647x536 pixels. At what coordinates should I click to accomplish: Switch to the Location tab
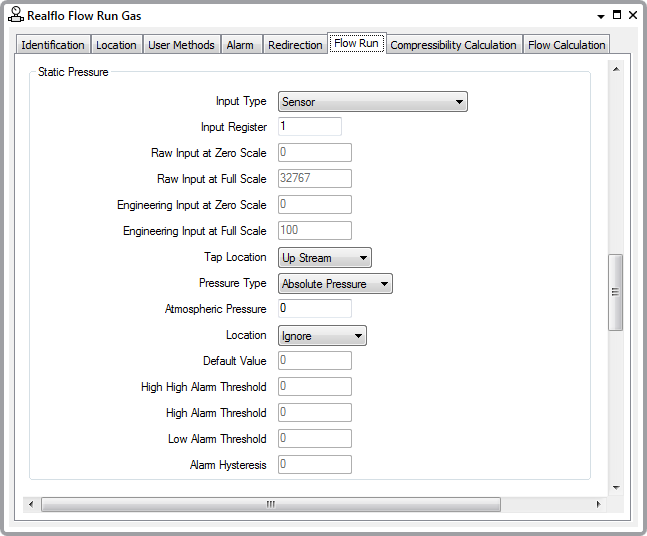(116, 45)
